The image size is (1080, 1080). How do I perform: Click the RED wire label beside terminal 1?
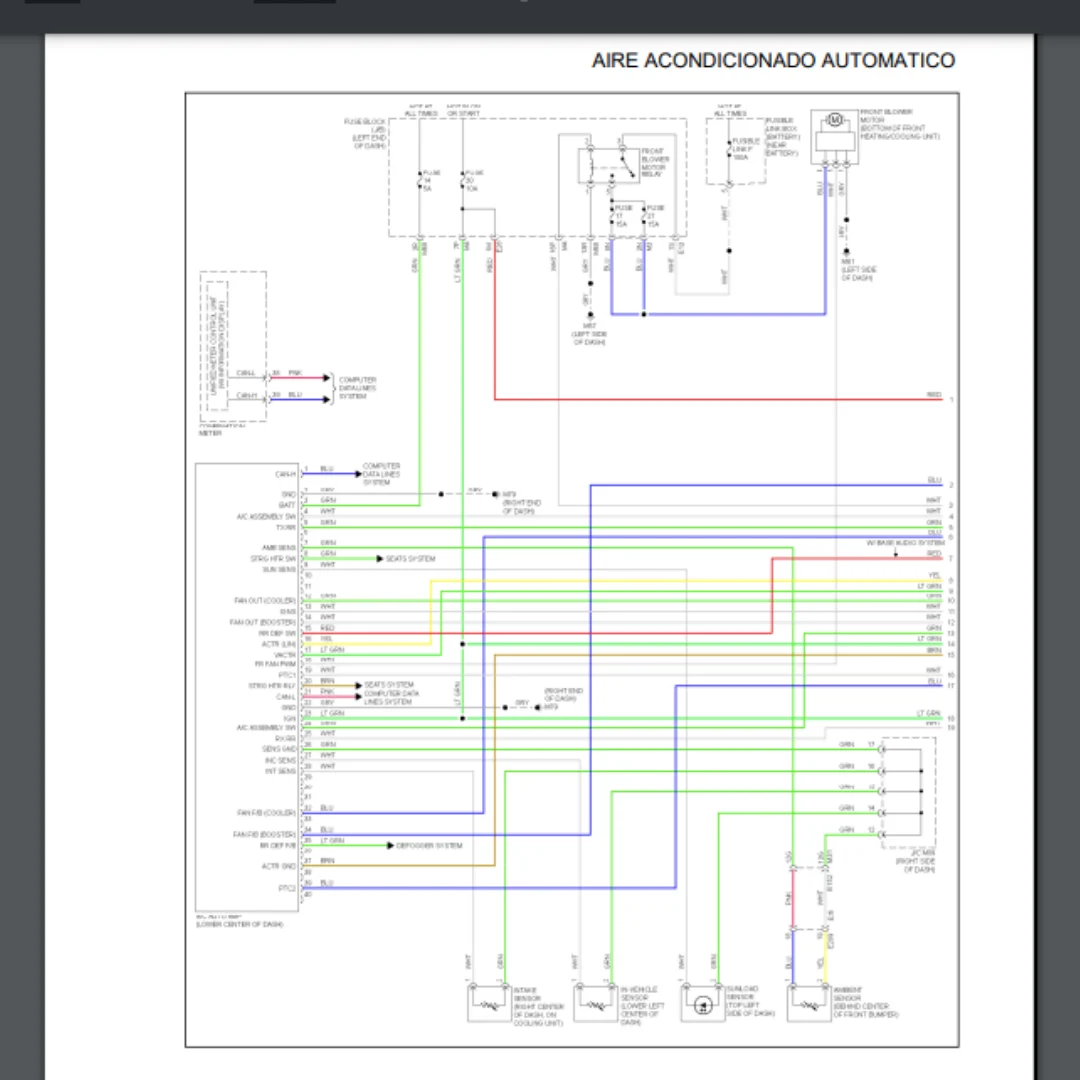tap(934, 395)
